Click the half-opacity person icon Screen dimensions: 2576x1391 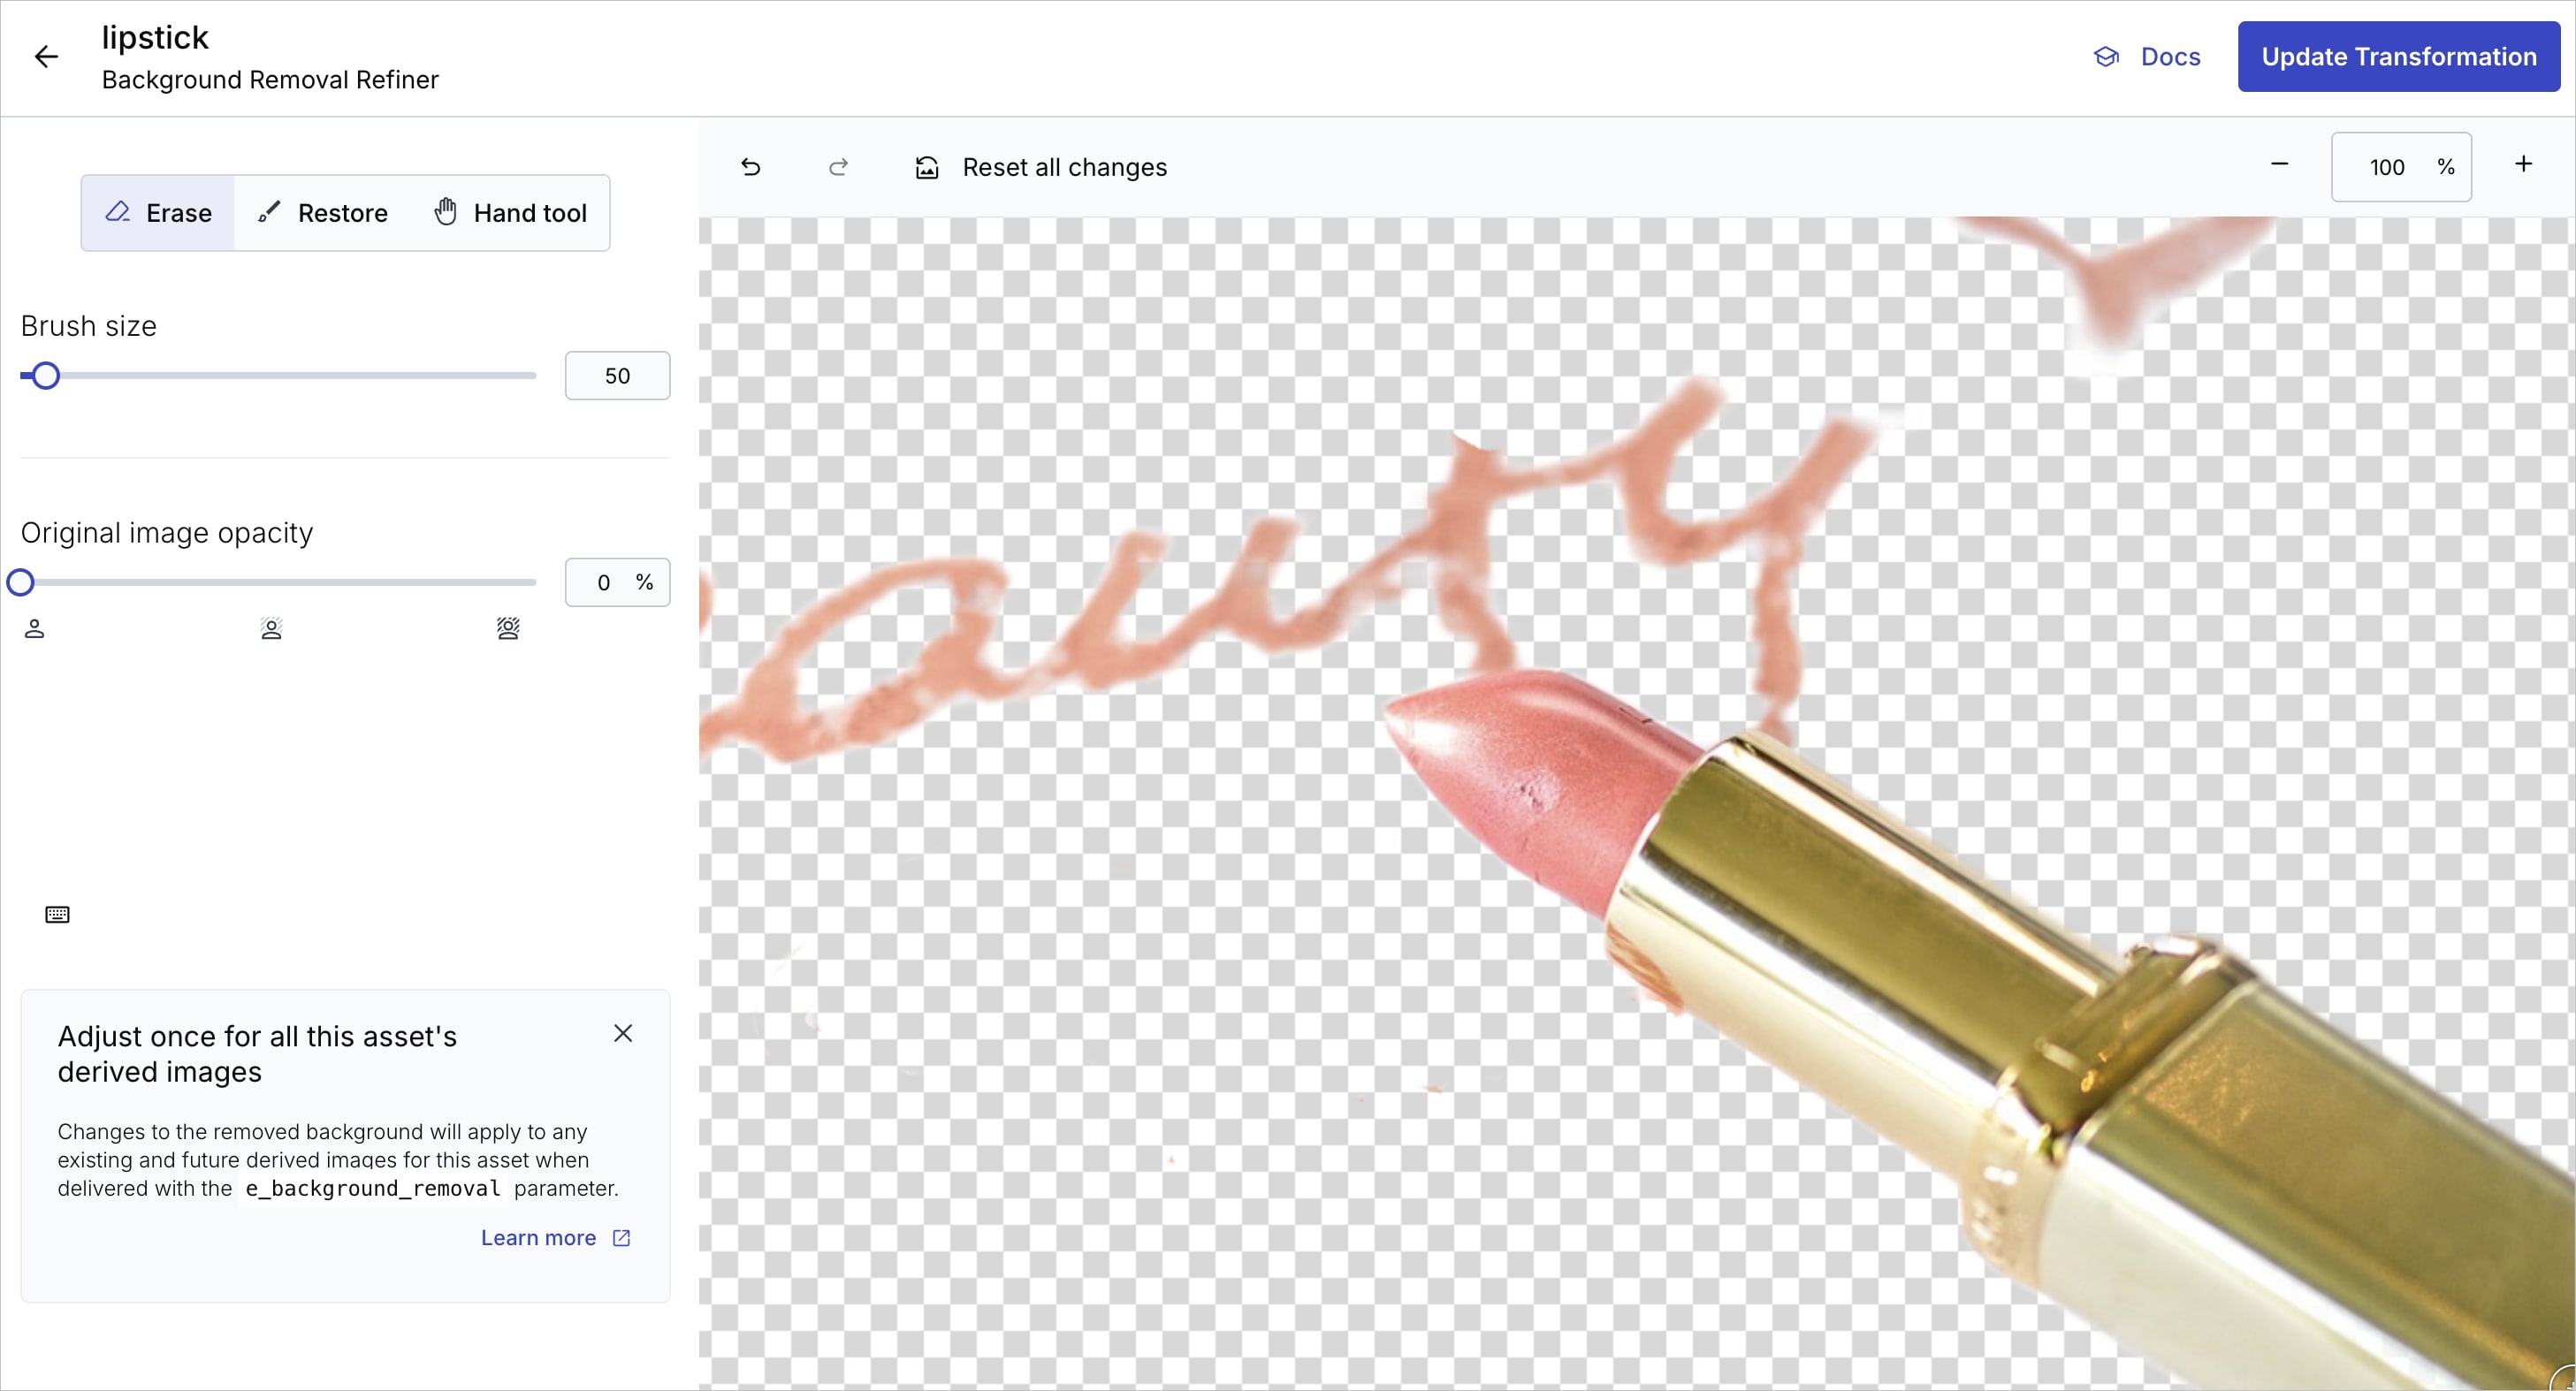(x=271, y=629)
